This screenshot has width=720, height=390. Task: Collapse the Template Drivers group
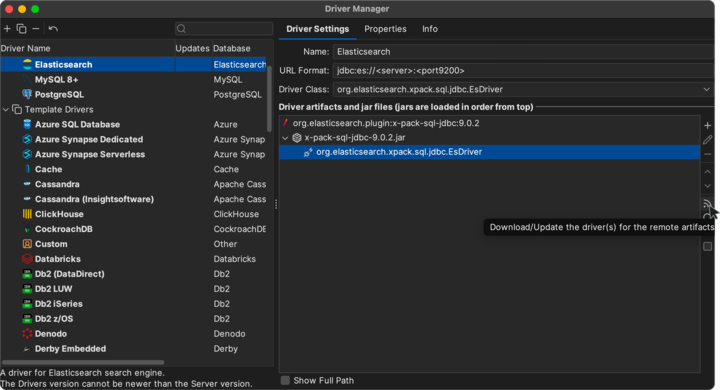[6, 109]
